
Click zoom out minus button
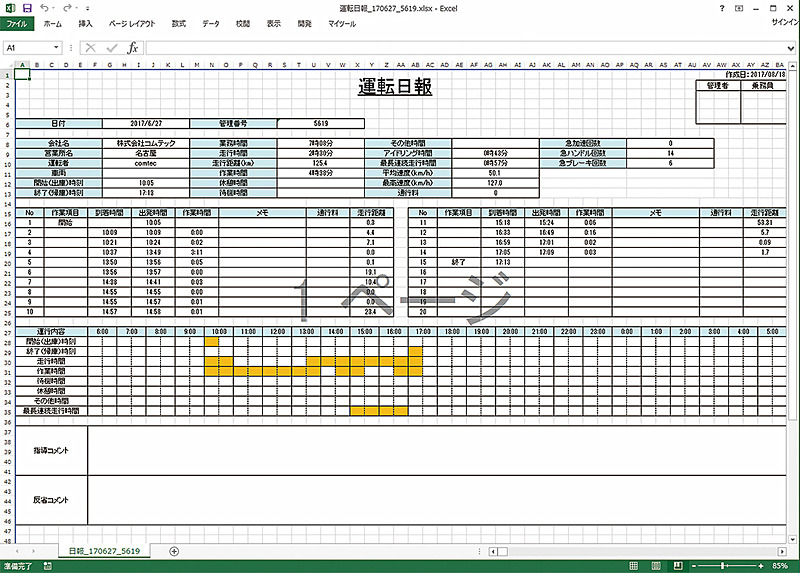pos(694,566)
